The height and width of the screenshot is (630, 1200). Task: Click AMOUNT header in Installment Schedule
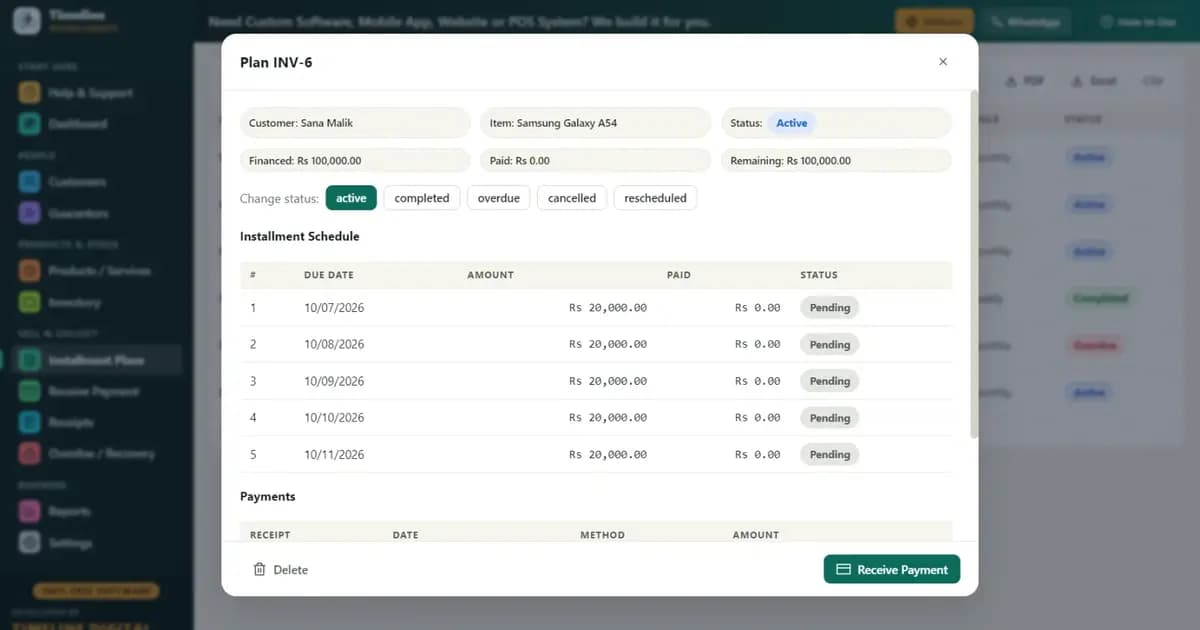pos(490,275)
